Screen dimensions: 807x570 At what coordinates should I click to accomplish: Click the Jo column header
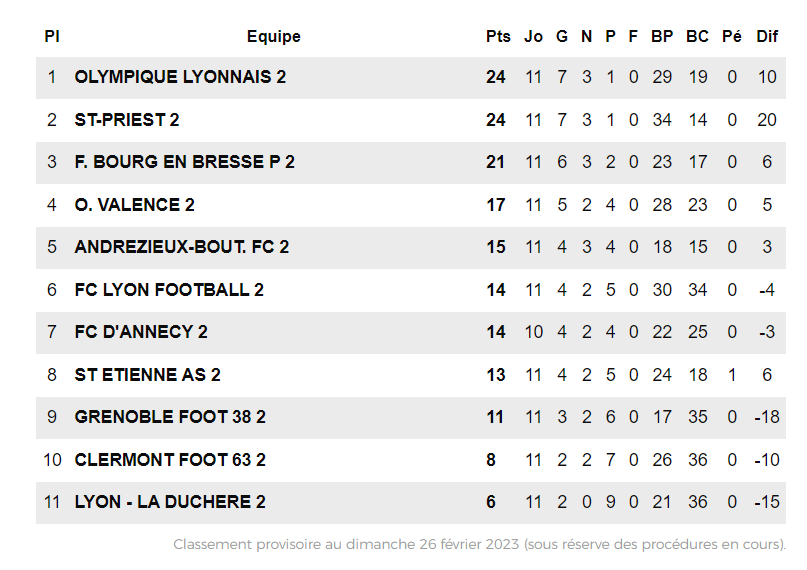(534, 36)
